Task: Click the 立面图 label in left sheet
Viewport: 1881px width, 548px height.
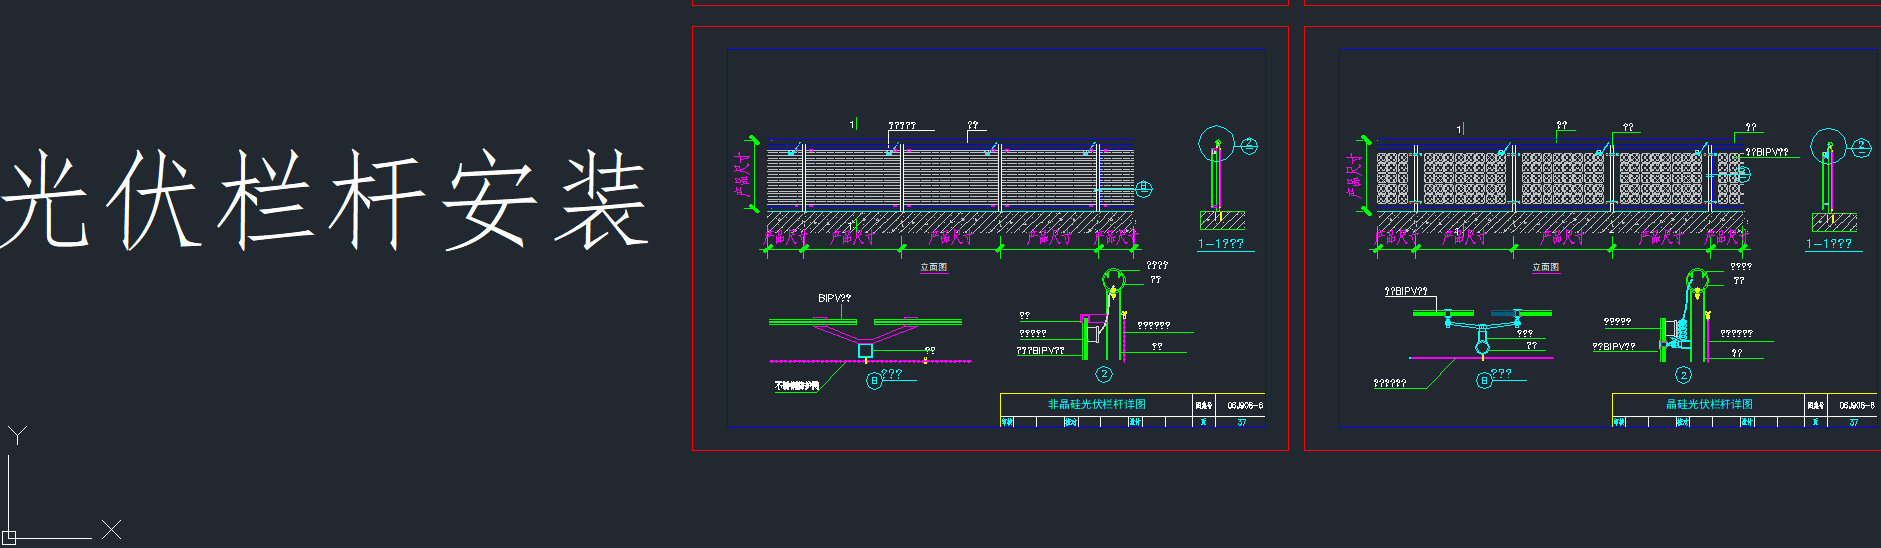Action: coord(933,267)
